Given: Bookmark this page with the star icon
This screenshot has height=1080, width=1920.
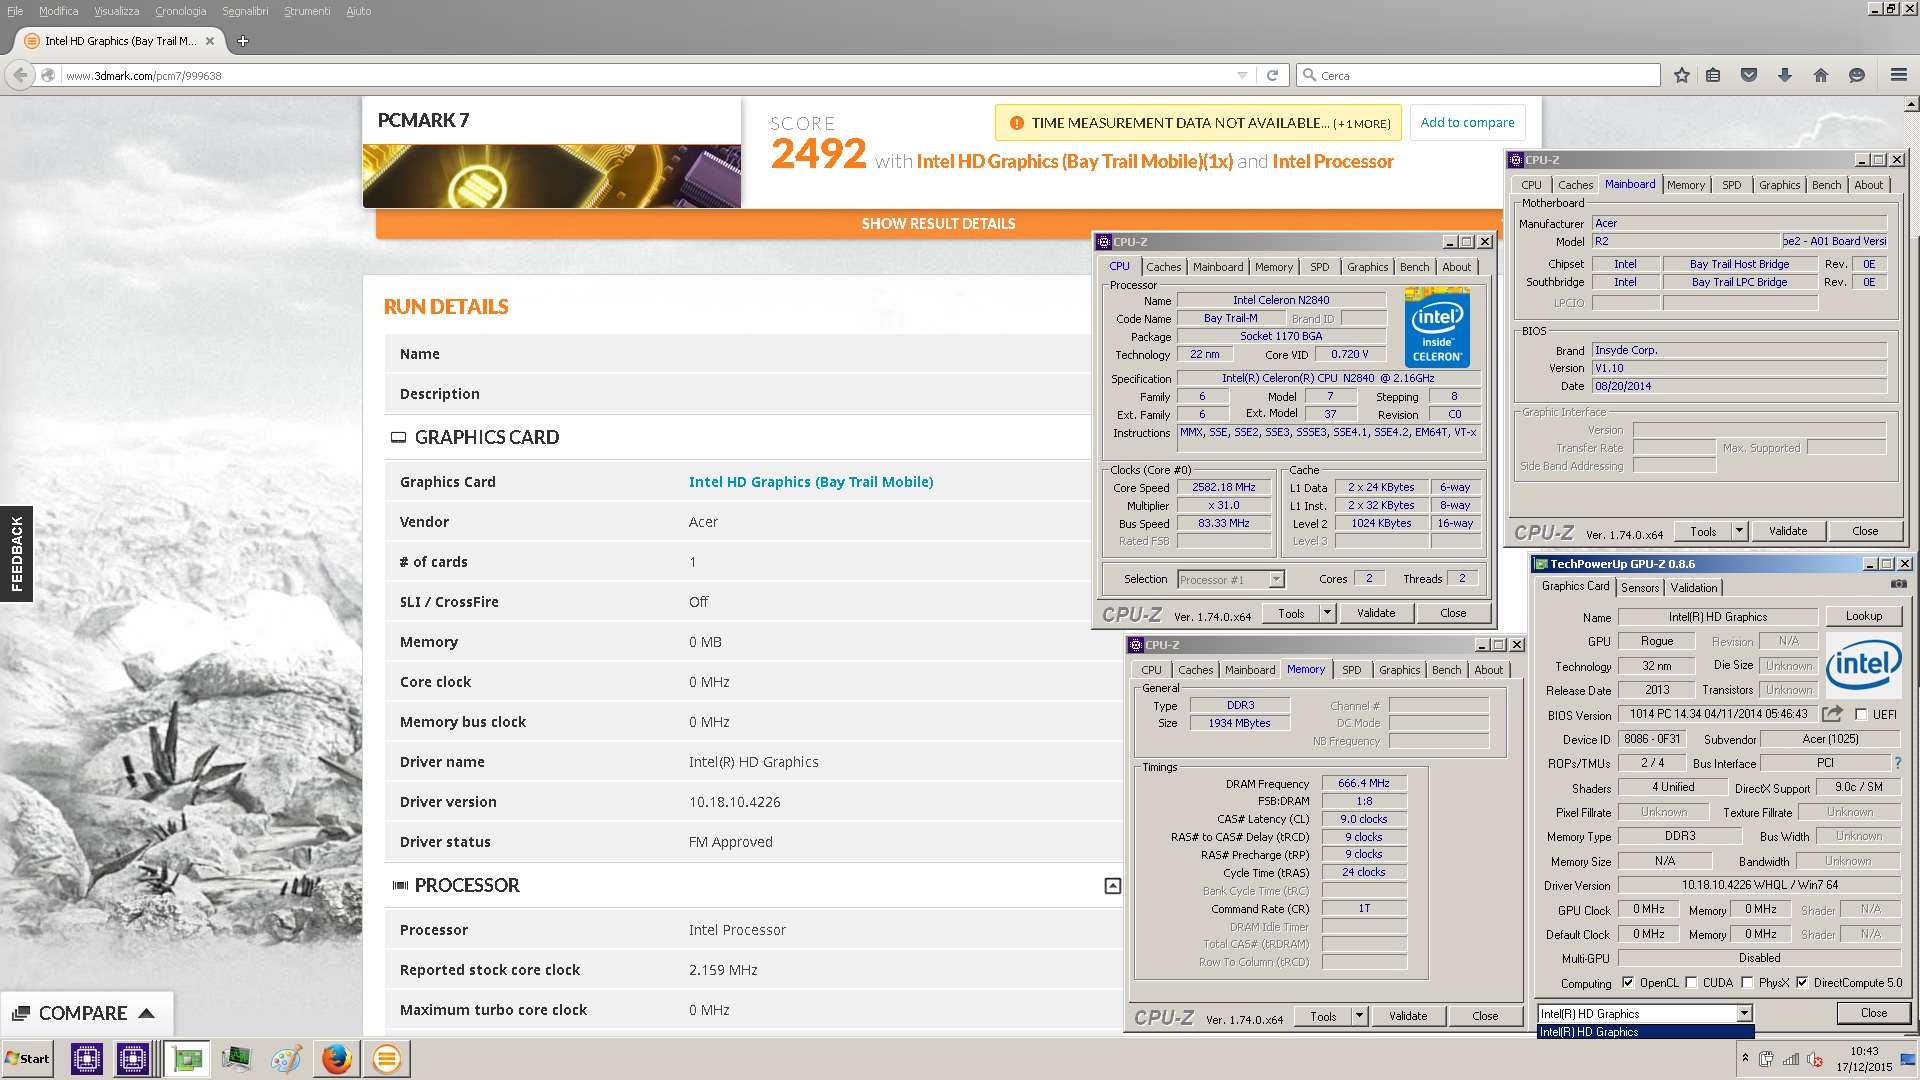Looking at the screenshot, I should pyautogui.click(x=1681, y=75).
